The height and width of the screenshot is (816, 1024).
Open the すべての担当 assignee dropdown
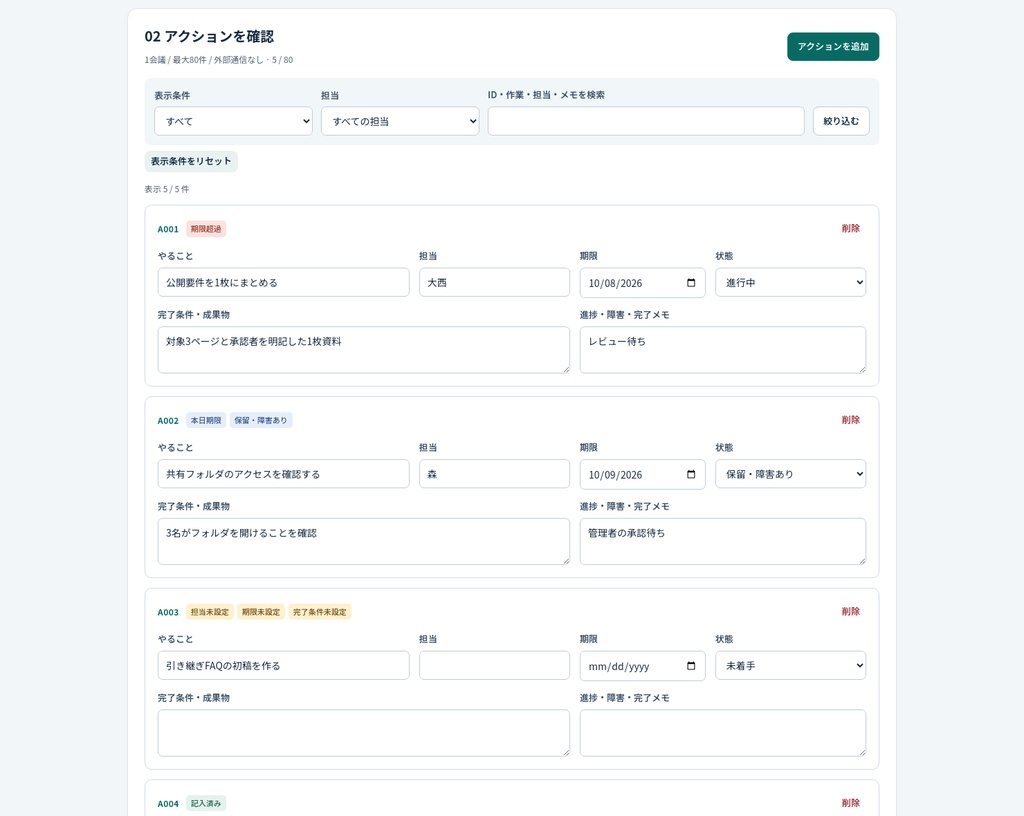(x=400, y=121)
